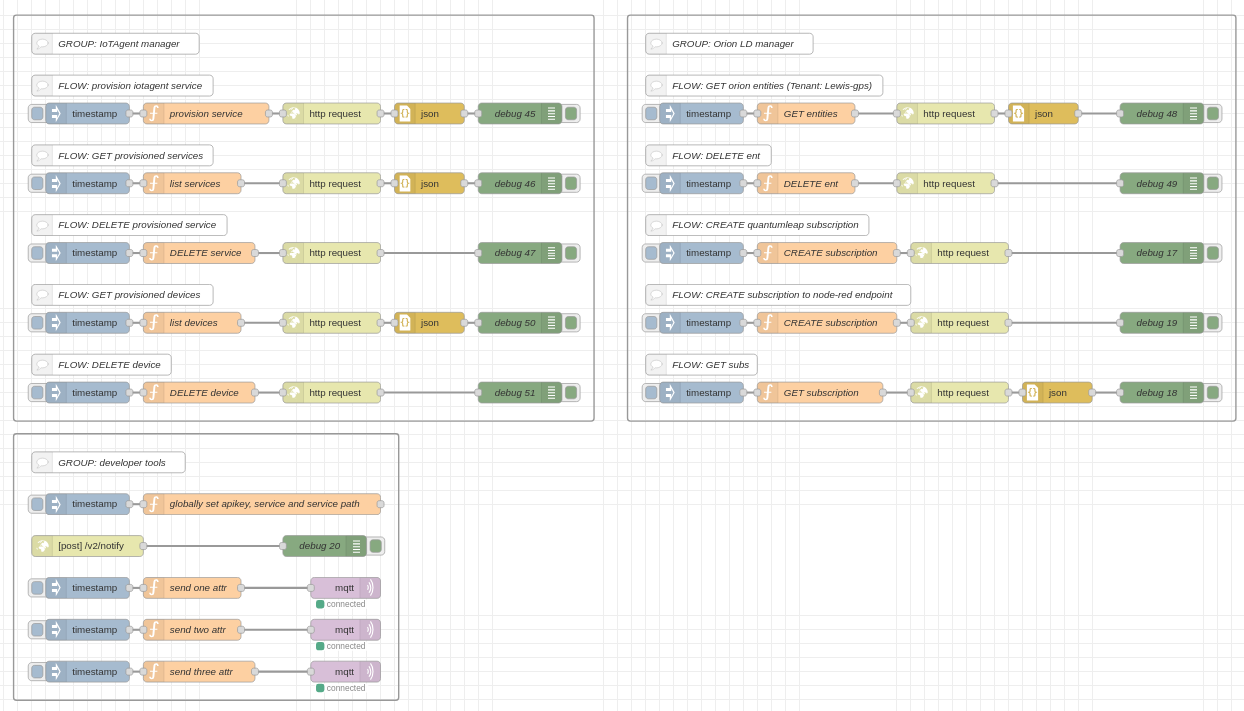
Task: Trigger the inject button before provision service
Action: (x=37, y=114)
